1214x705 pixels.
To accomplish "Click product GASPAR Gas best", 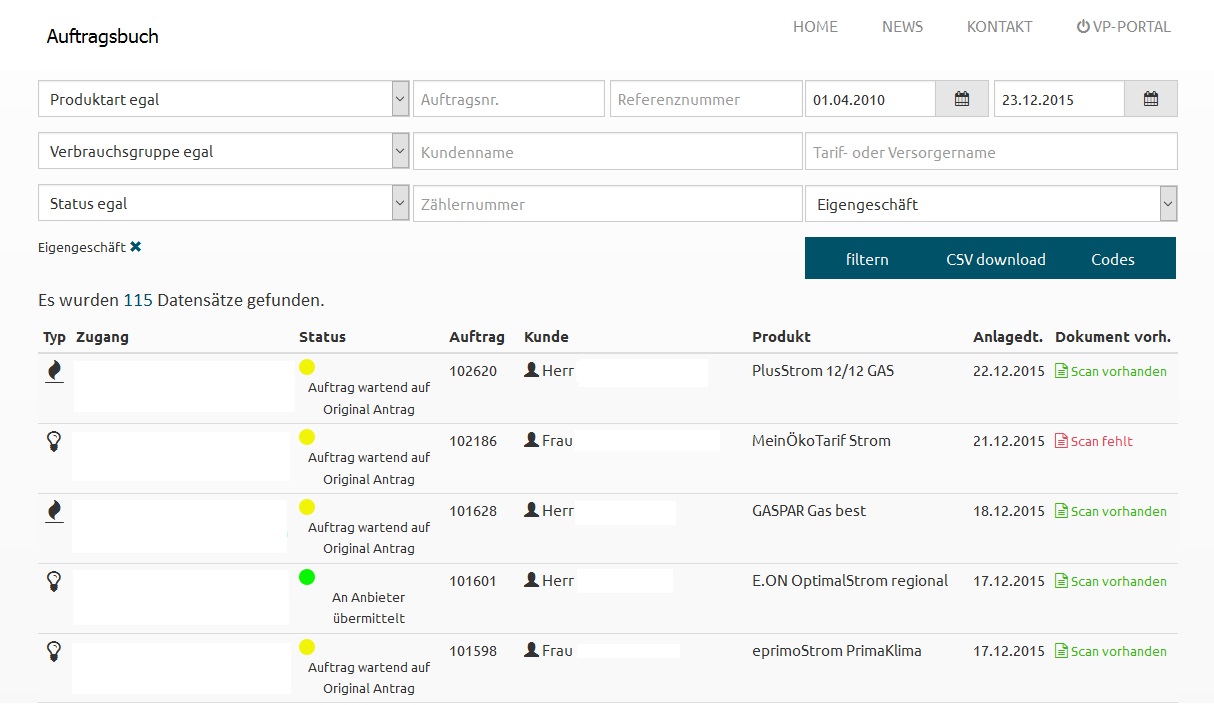I will [809, 511].
